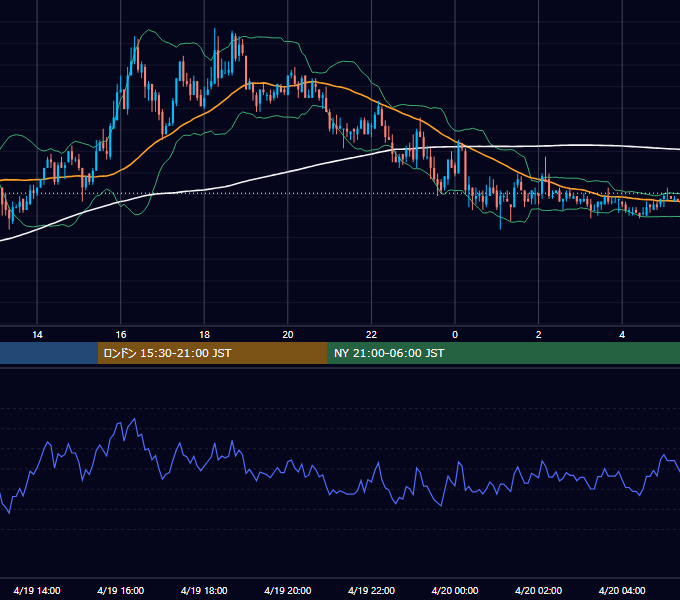Viewport: 680px width, 600px height.
Task: Click the 16 hour label on price chart axis
Action: tap(121, 335)
